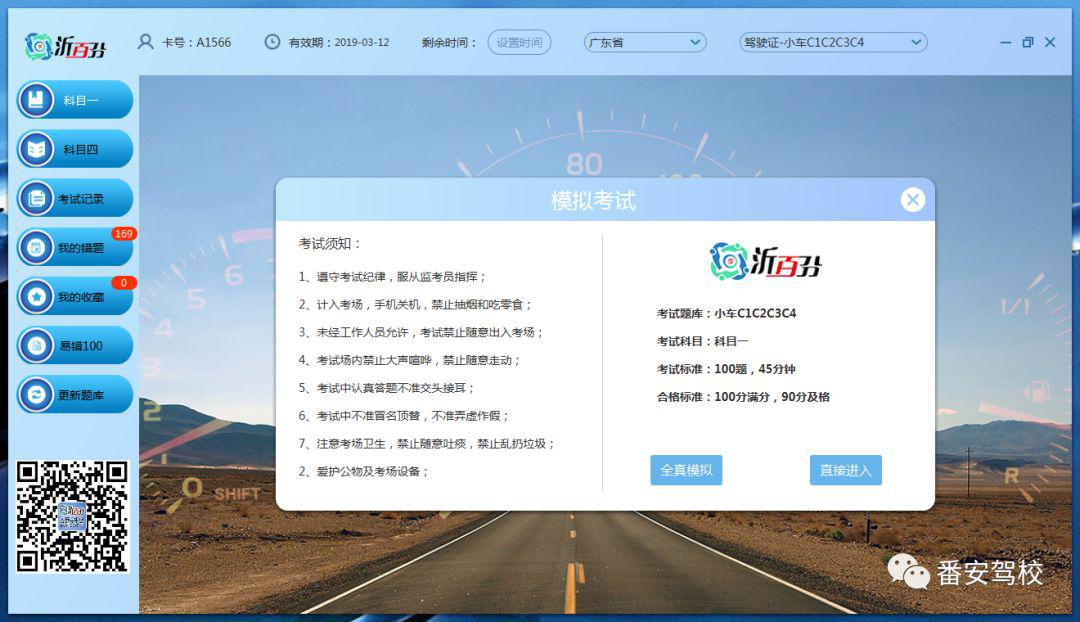The image size is (1080, 622).
Task: Click the 科目一 book icon in sidebar
Action: coord(36,100)
